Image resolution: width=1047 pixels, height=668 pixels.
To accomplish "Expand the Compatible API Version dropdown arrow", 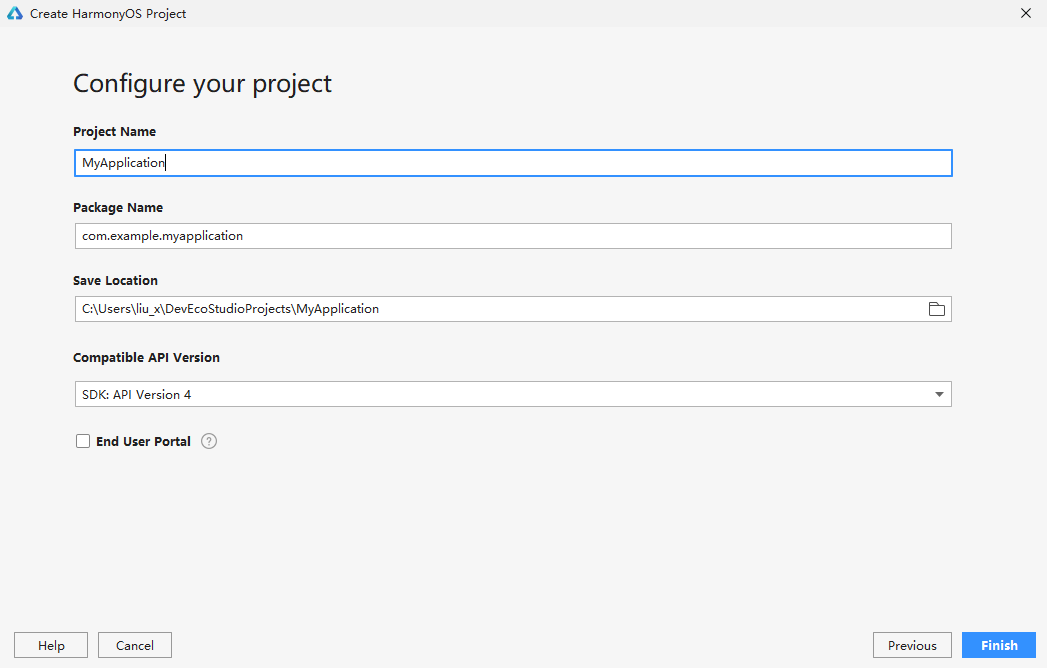I will tap(939, 395).
